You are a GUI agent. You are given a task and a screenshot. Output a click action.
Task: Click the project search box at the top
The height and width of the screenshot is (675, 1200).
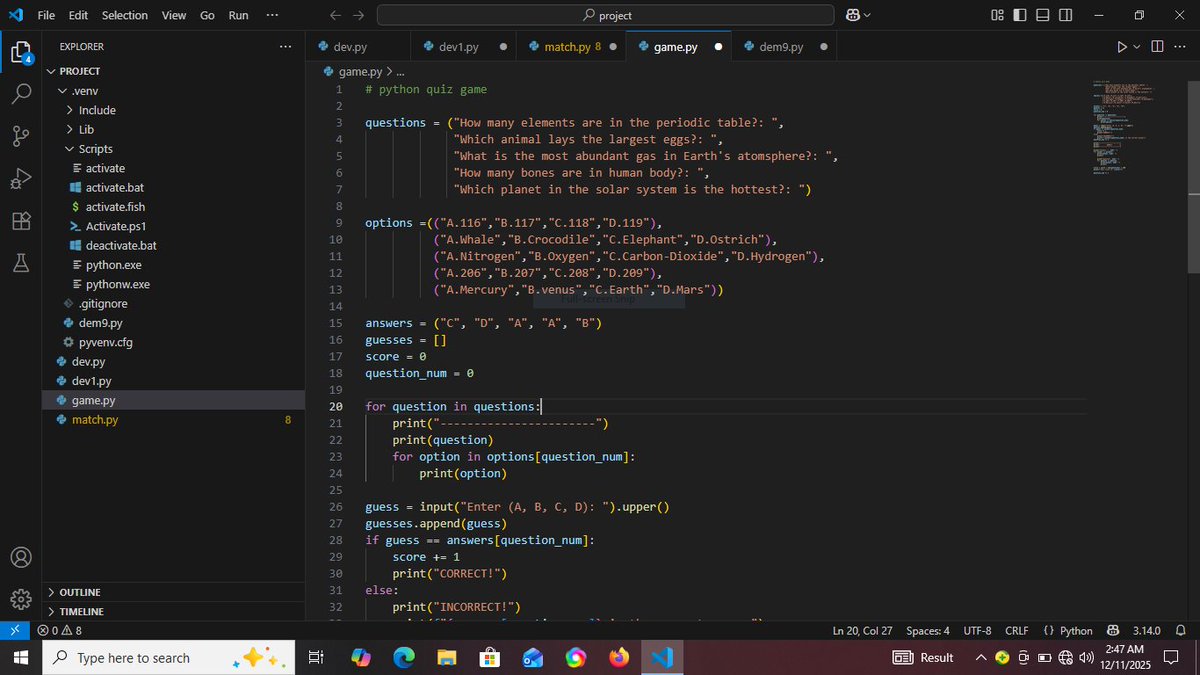pos(604,15)
